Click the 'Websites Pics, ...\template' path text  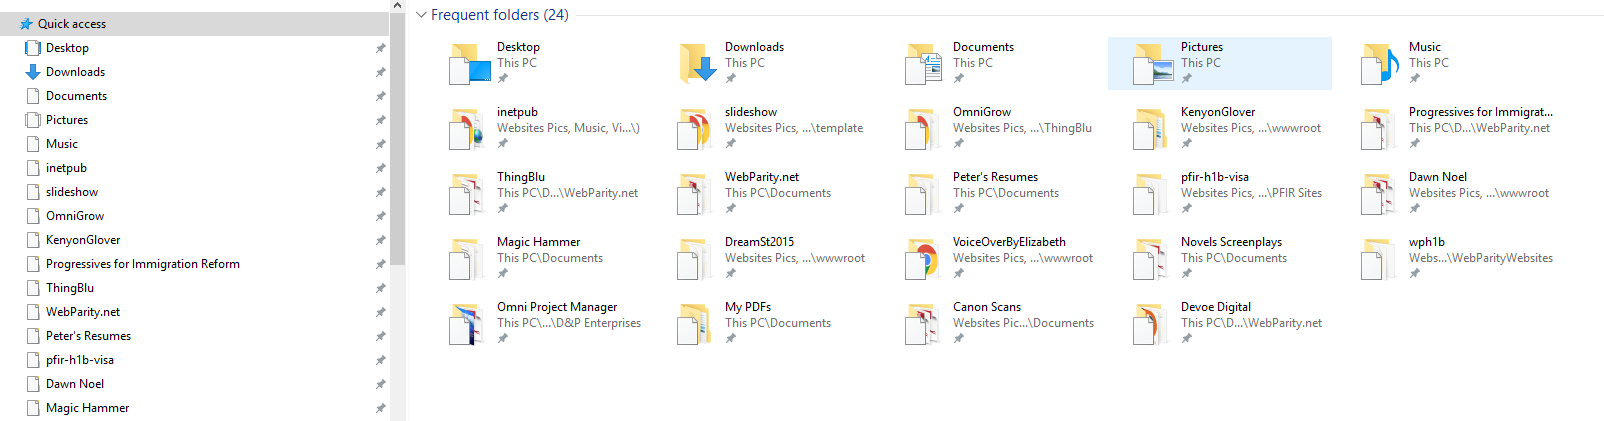[794, 128]
